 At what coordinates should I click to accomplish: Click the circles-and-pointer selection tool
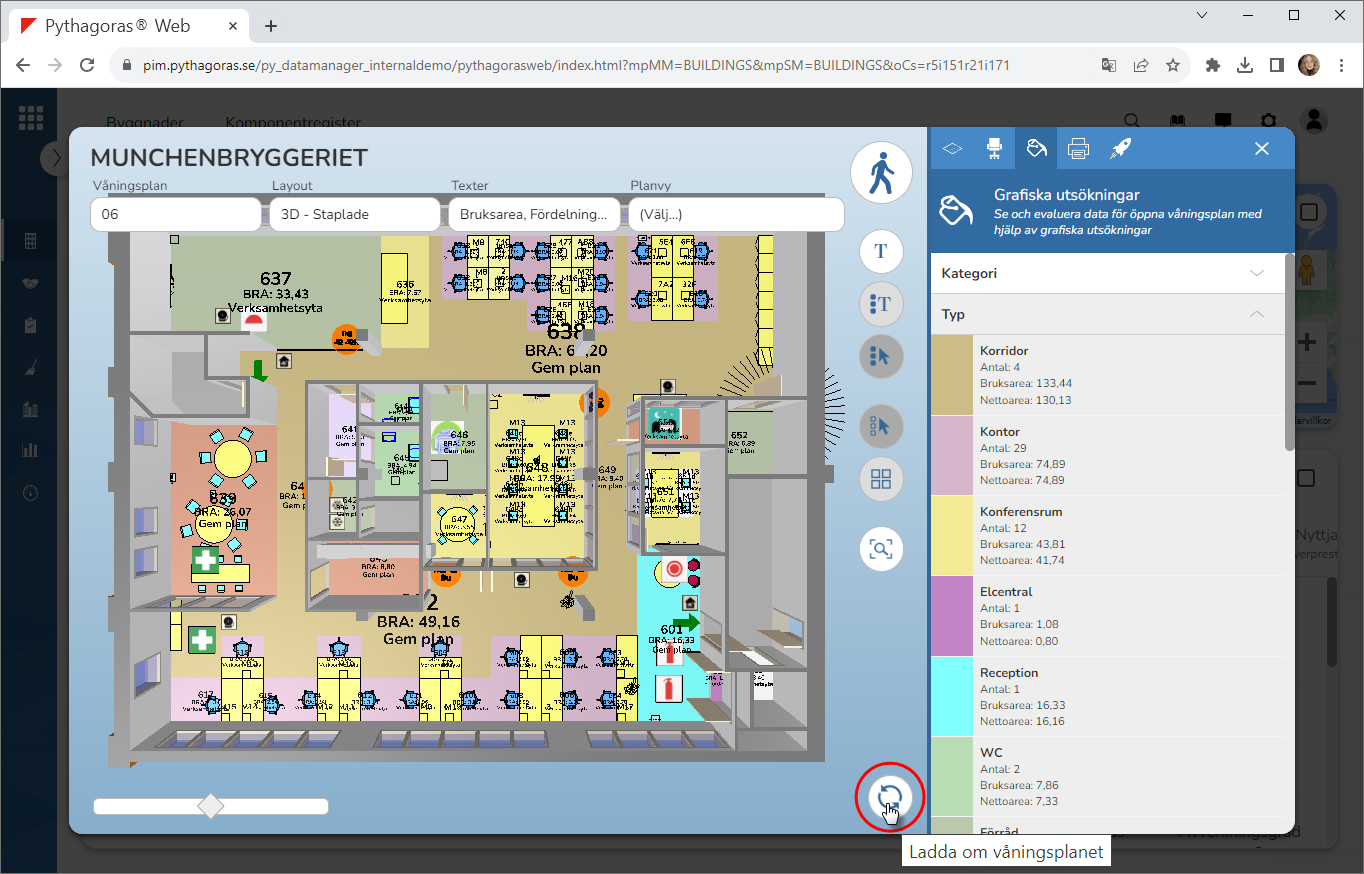881,427
